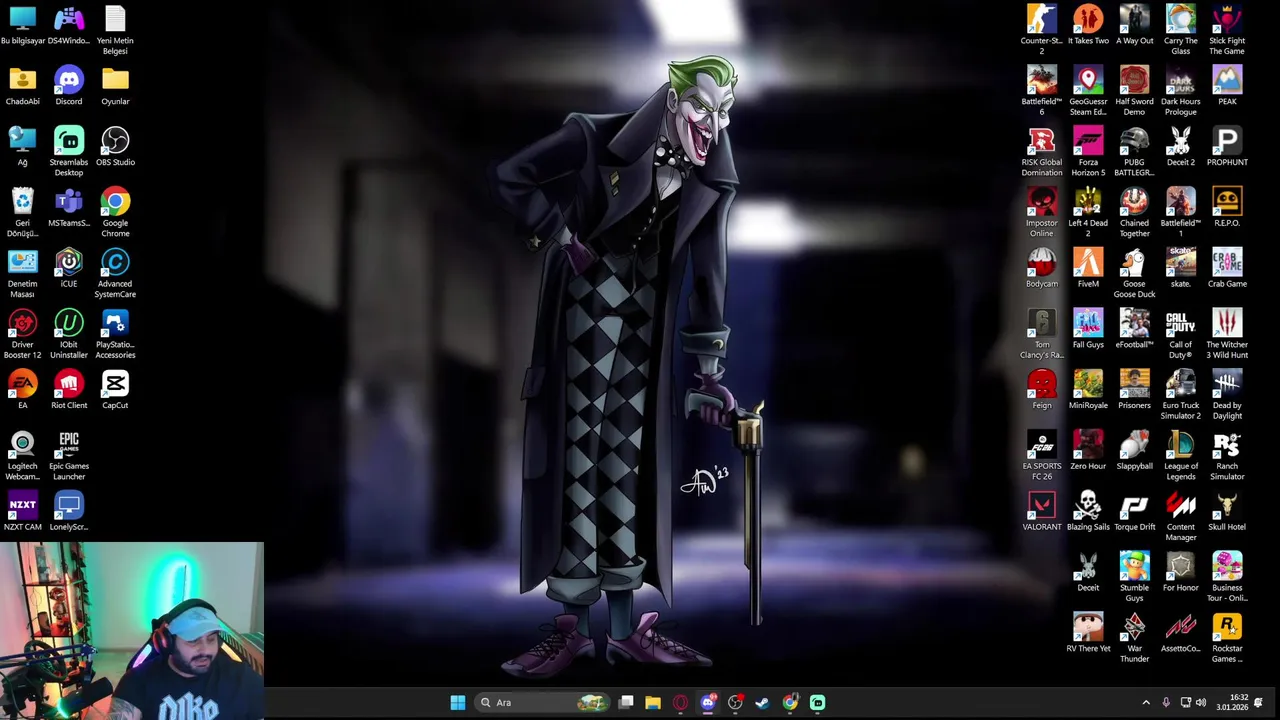Image resolution: width=1280 pixels, height=720 pixels.
Task: Select the Riot Client desktop icon
Action: point(69,384)
